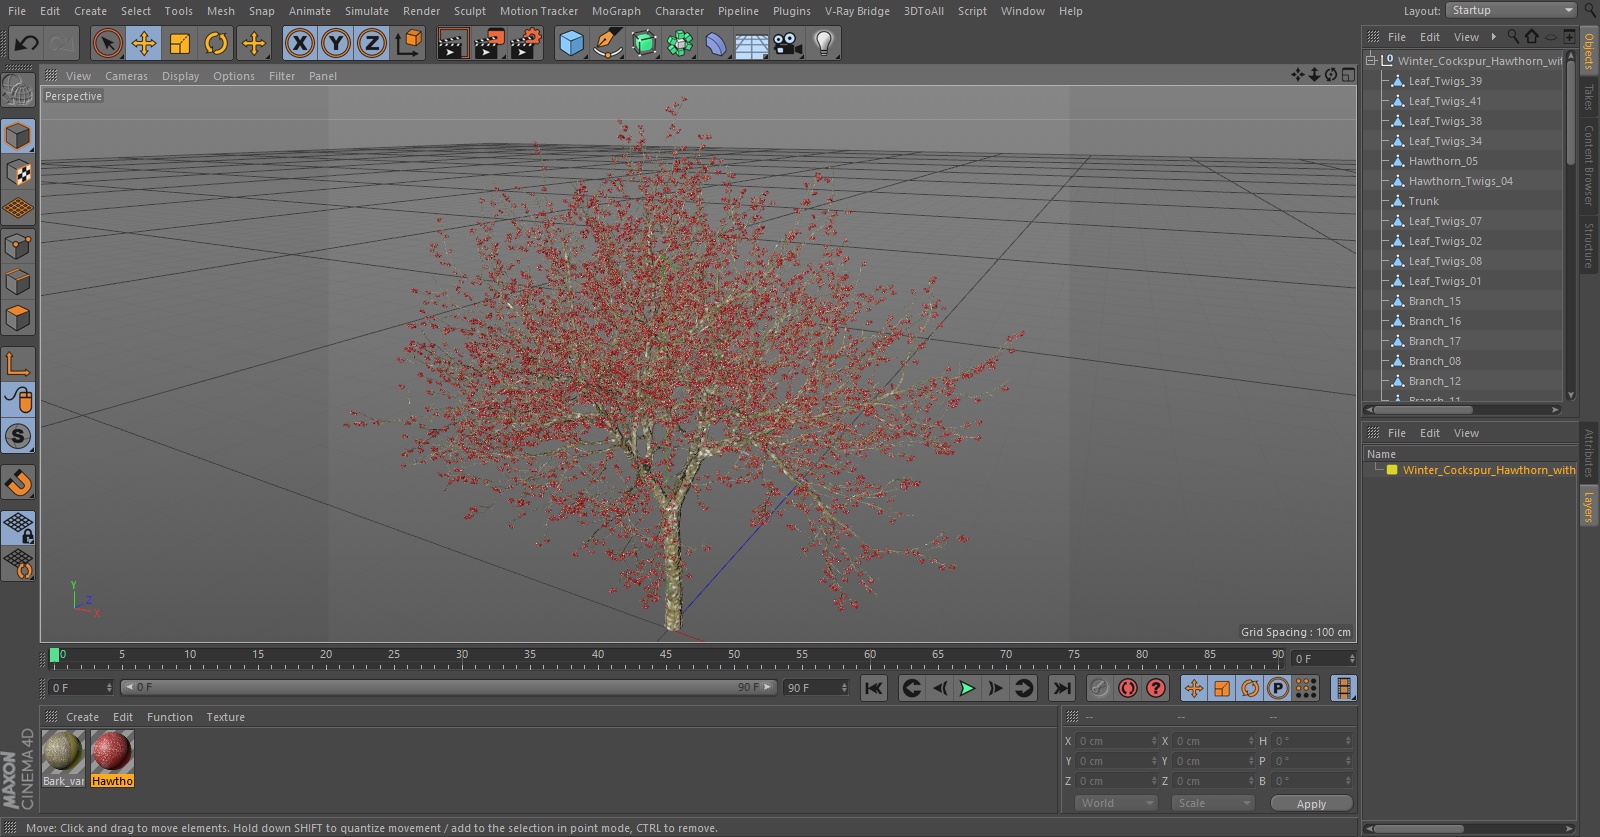This screenshot has width=1600, height=837.
Task: Toggle X axis lock
Action: [299, 43]
